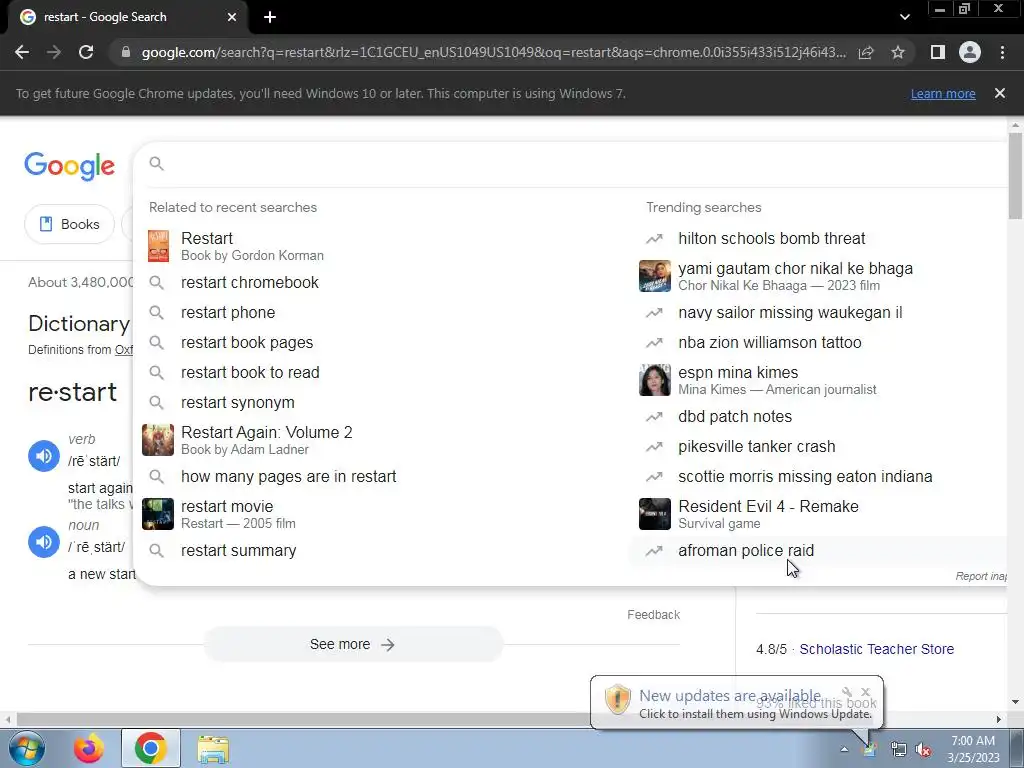The width and height of the screenshot is (1024, 768).
Task: Click the Restart book cover thumbnail
Action: coord(158,246)
